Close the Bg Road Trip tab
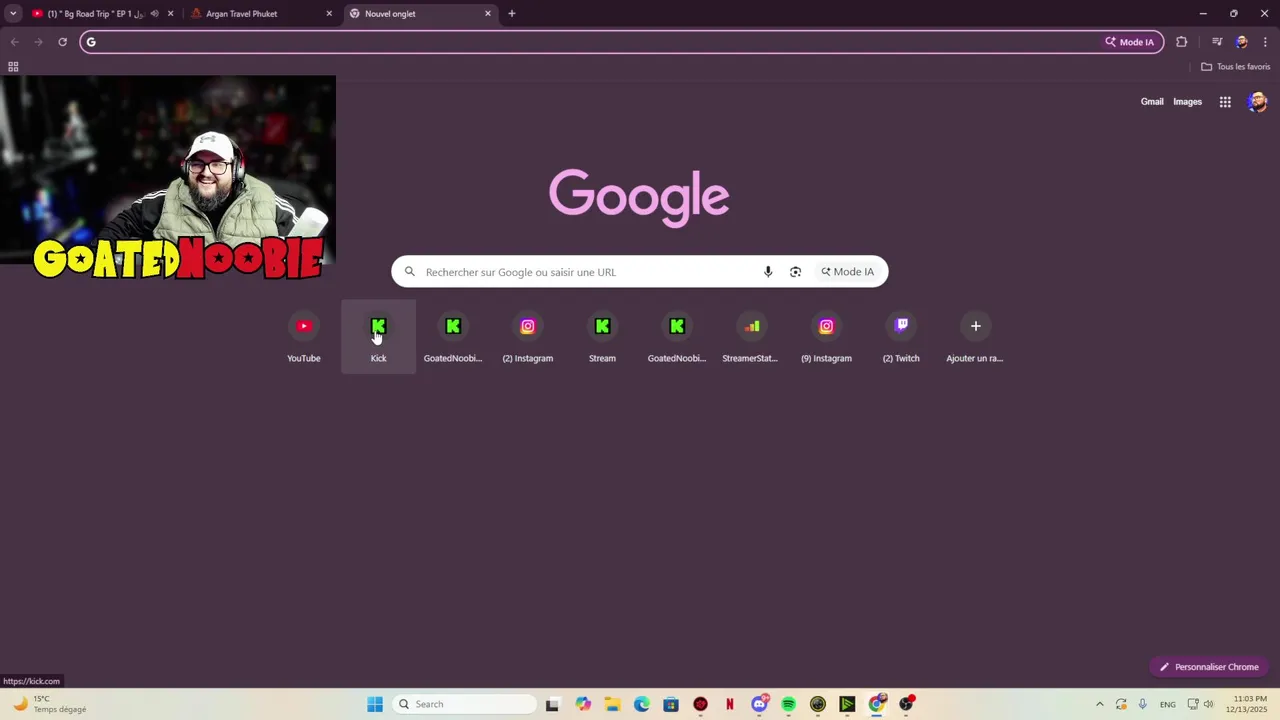The image size is (1280, 720). (170, 14)
